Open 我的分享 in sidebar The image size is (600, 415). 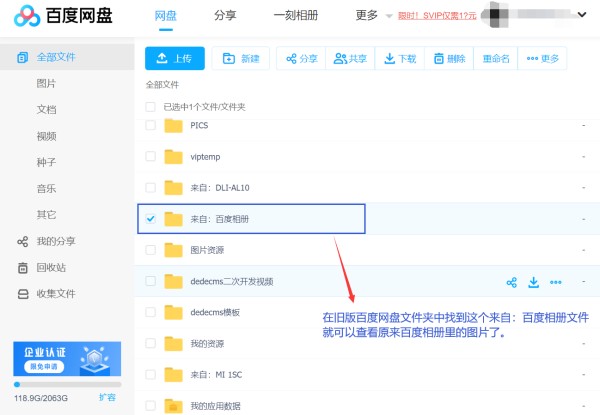pos(46,241)
